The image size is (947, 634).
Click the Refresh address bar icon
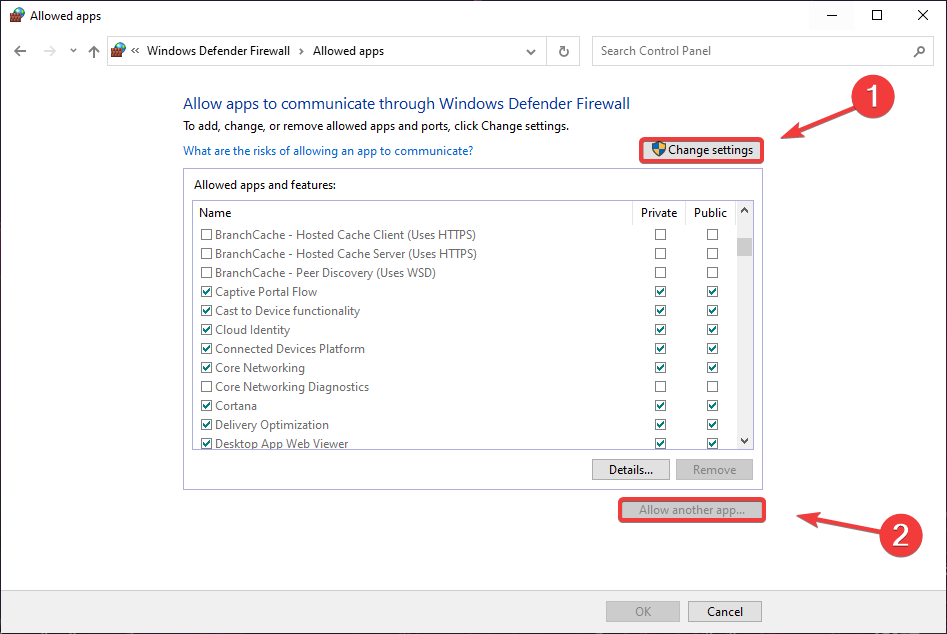564,51
